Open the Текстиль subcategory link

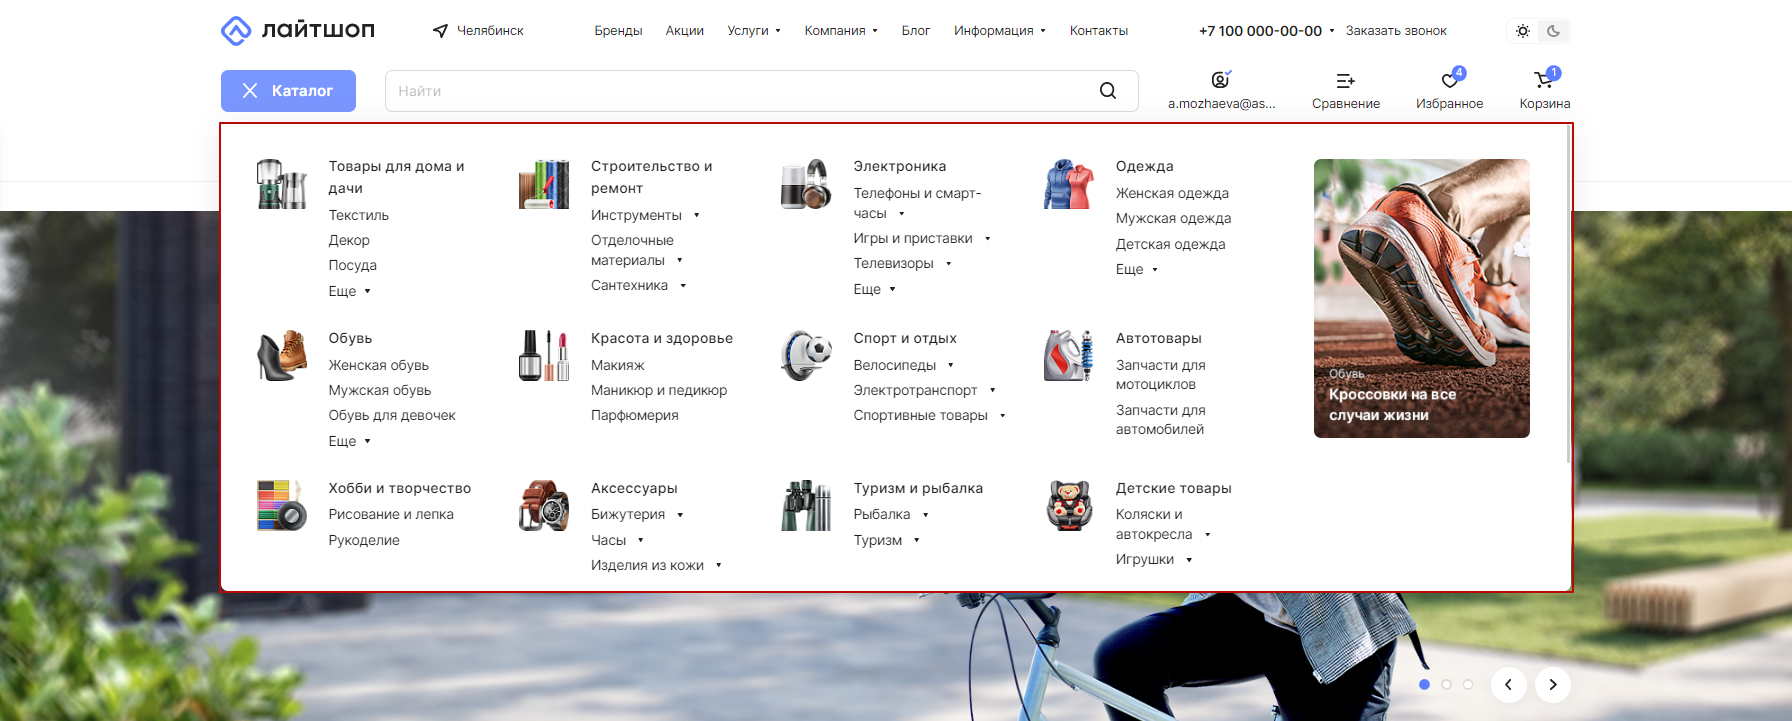(359, 215)
